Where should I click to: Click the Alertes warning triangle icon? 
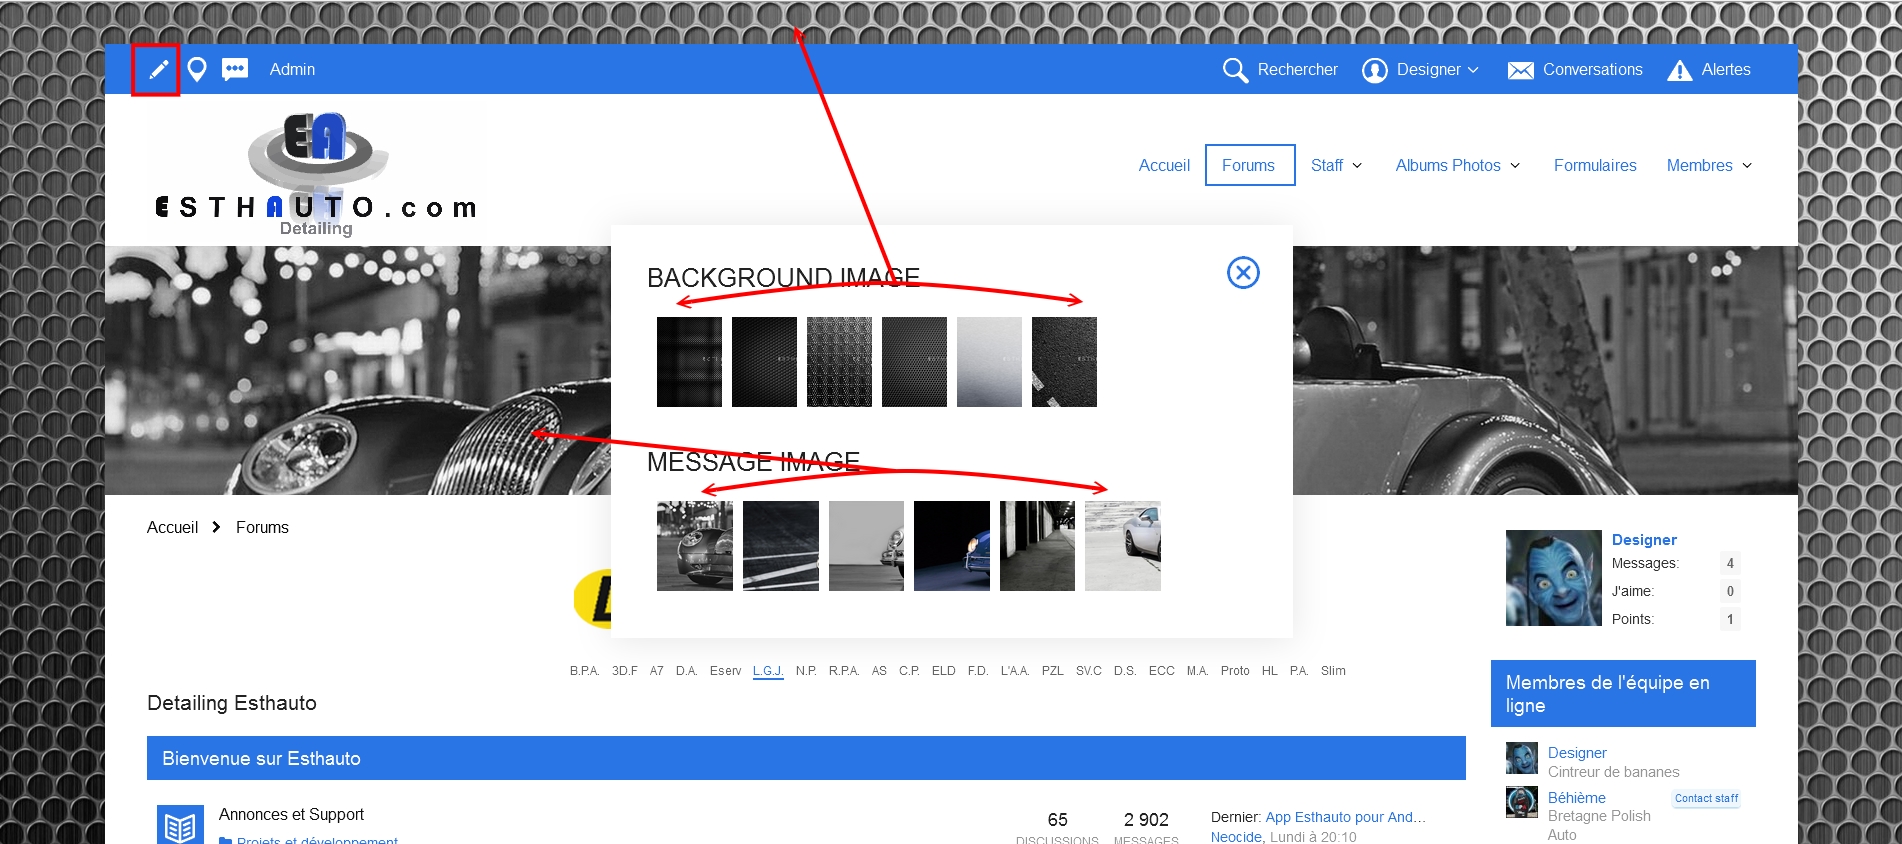tap(1680, 70)
